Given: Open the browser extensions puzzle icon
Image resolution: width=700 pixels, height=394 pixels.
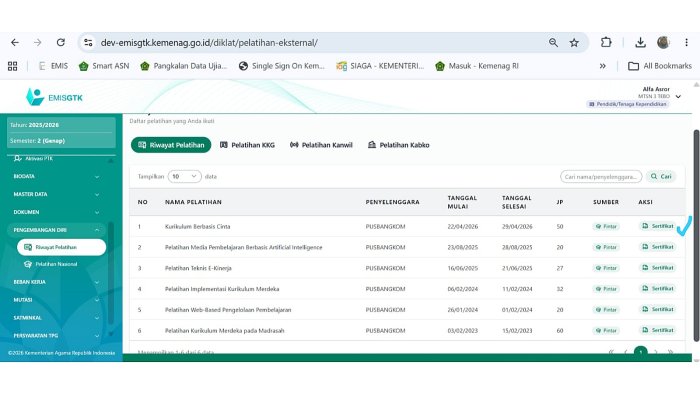Looking at the screenshot, I should pos(606,42).
